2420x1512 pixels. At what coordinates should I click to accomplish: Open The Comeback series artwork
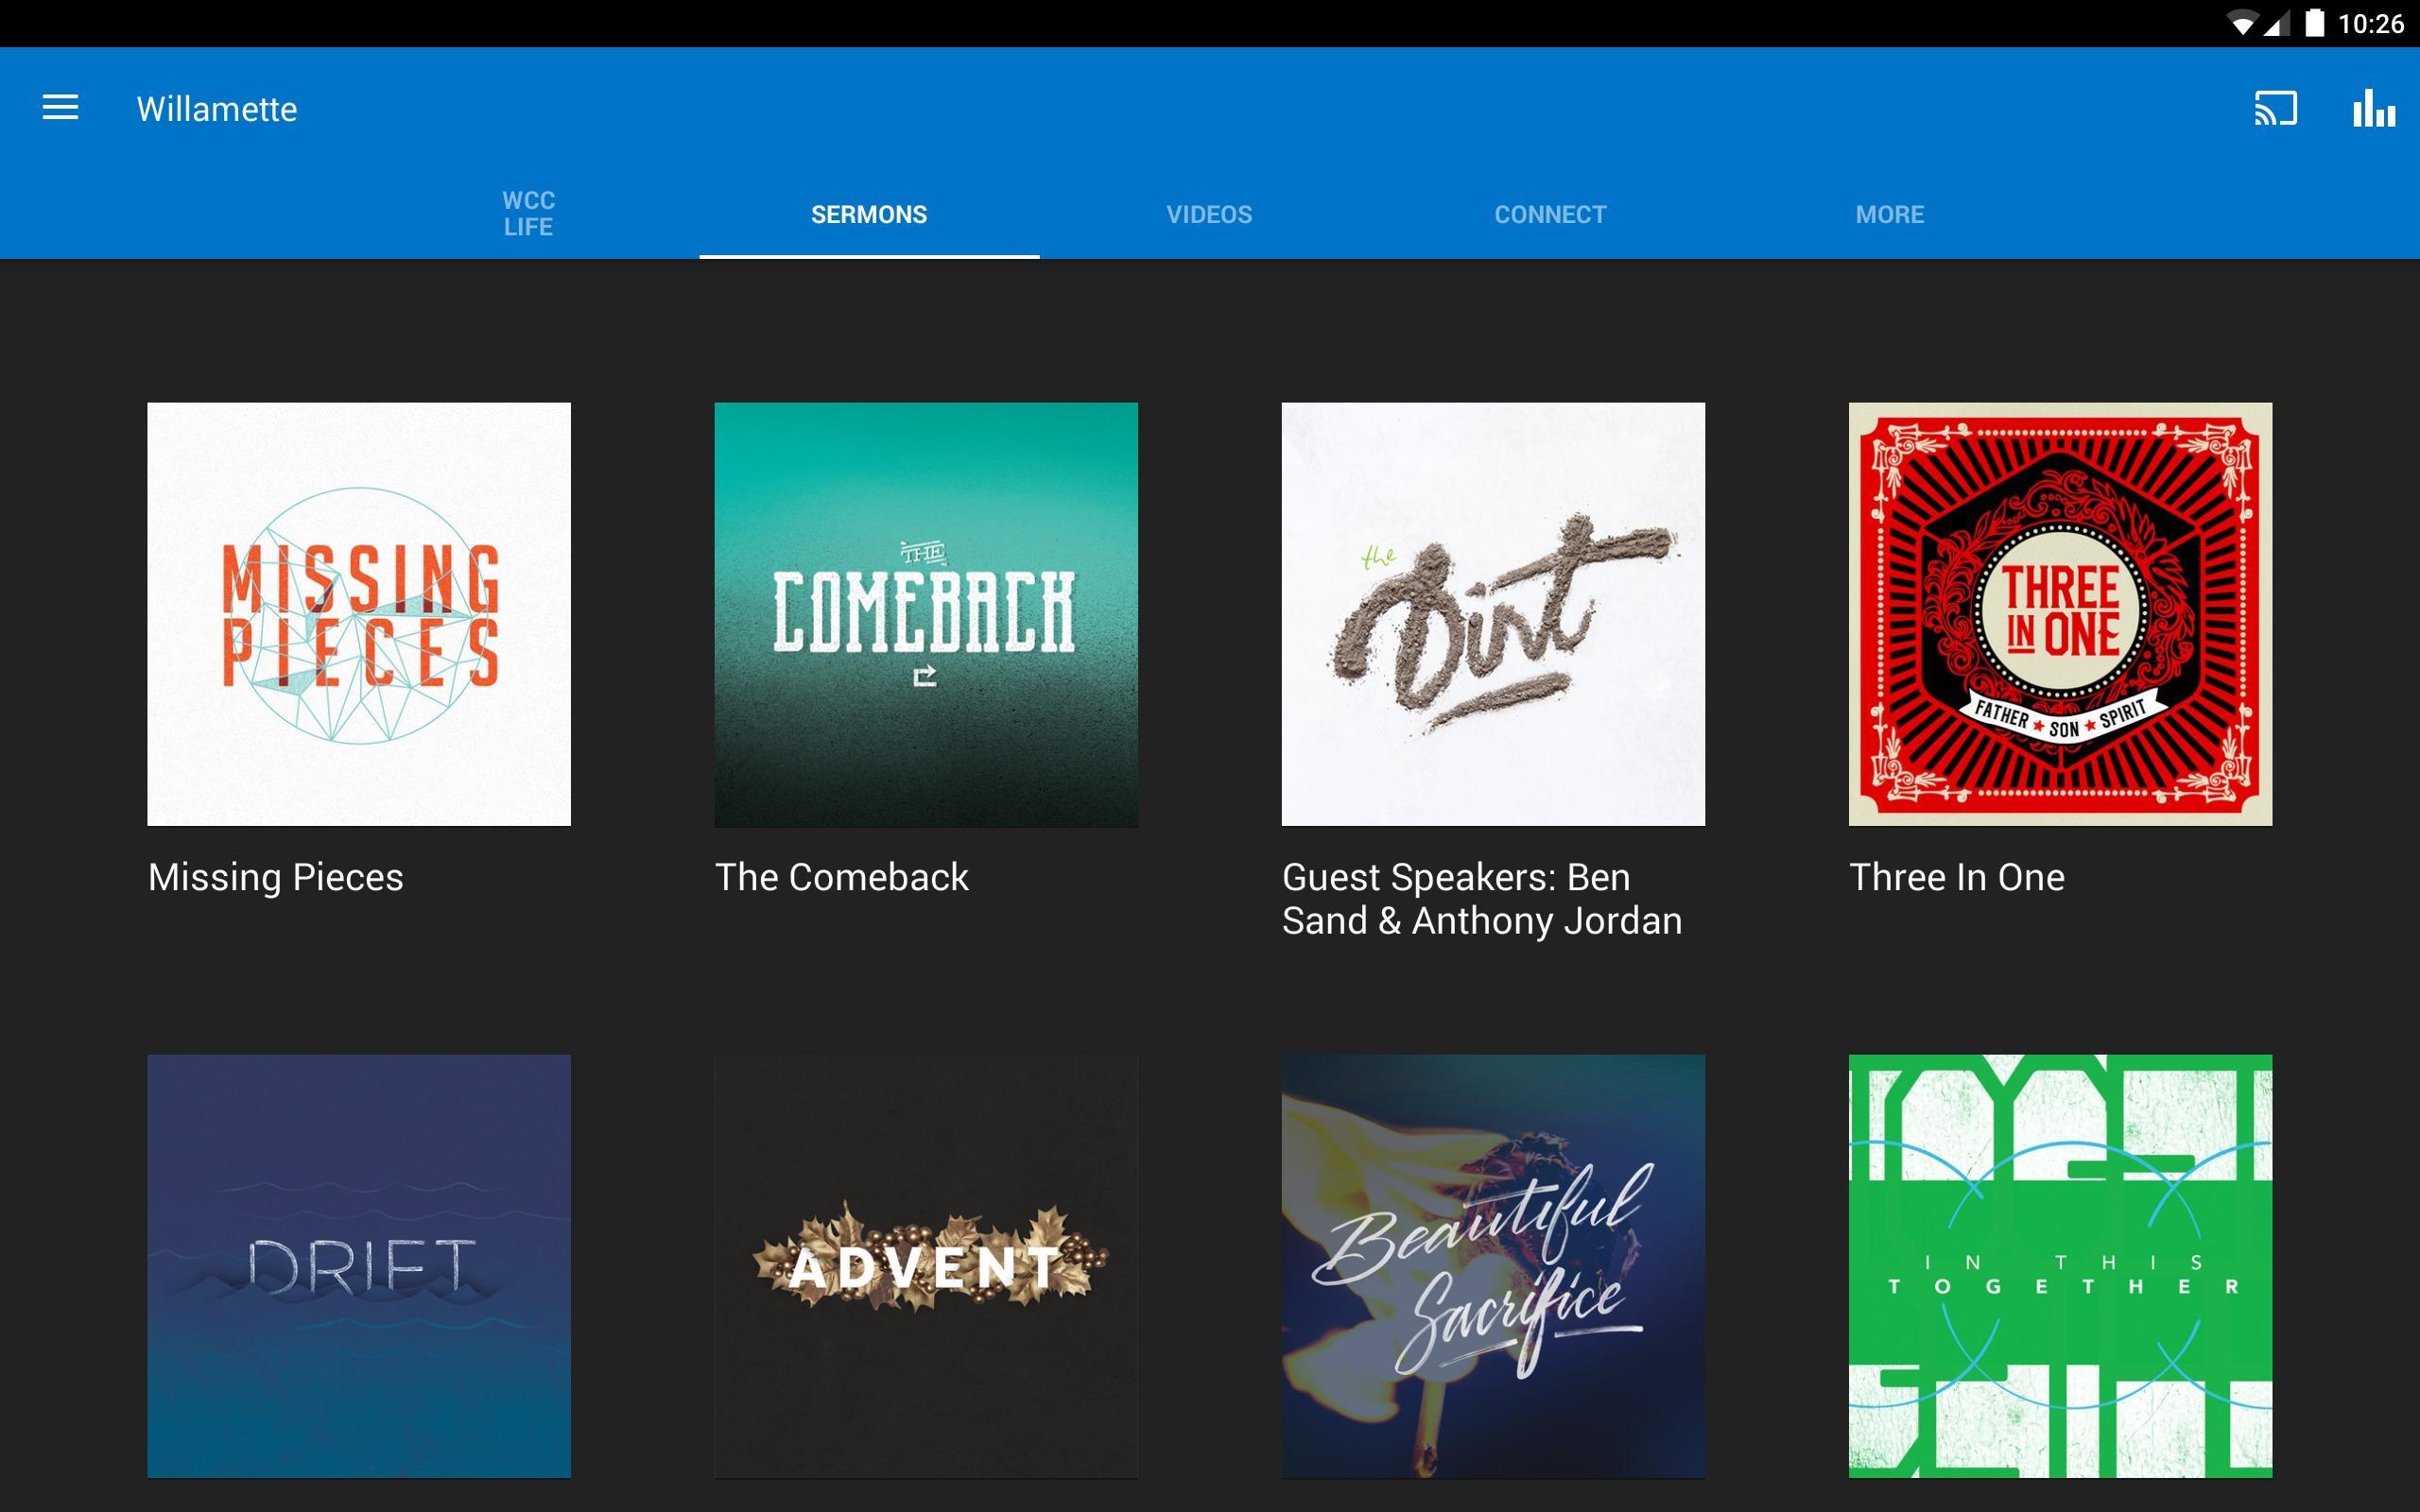(926, 614)
